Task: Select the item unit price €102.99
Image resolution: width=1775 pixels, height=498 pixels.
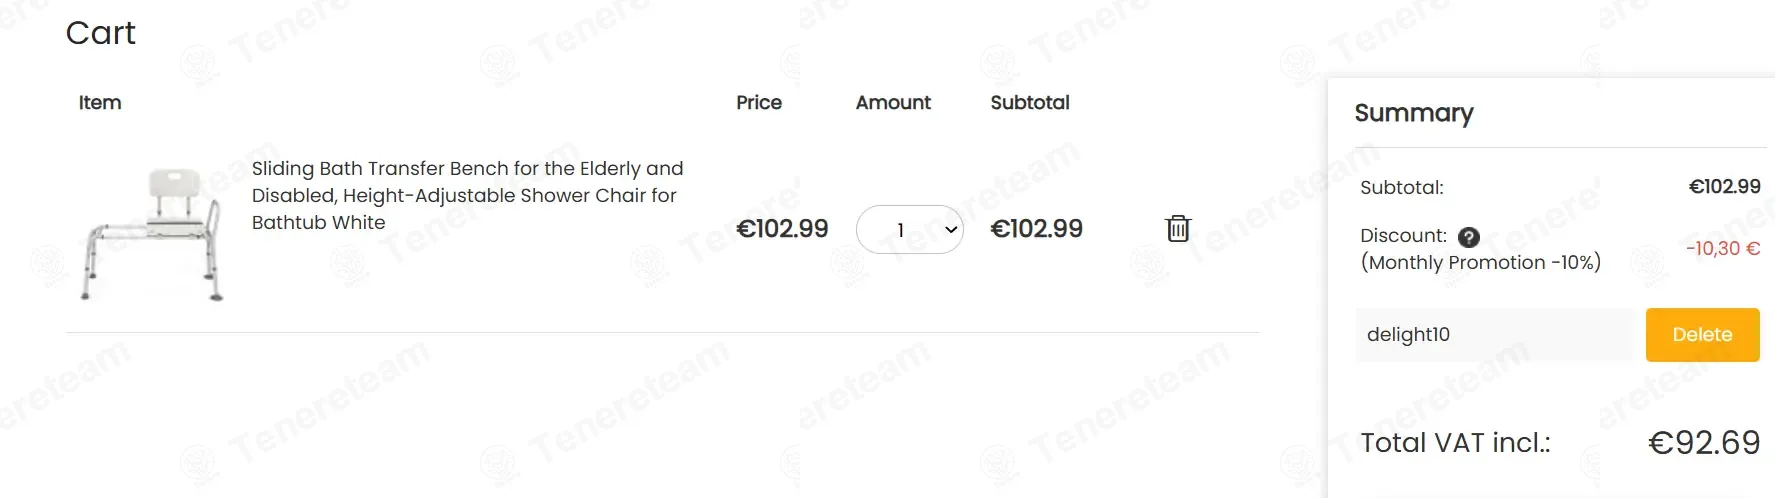Action: [x=782, y=229]
